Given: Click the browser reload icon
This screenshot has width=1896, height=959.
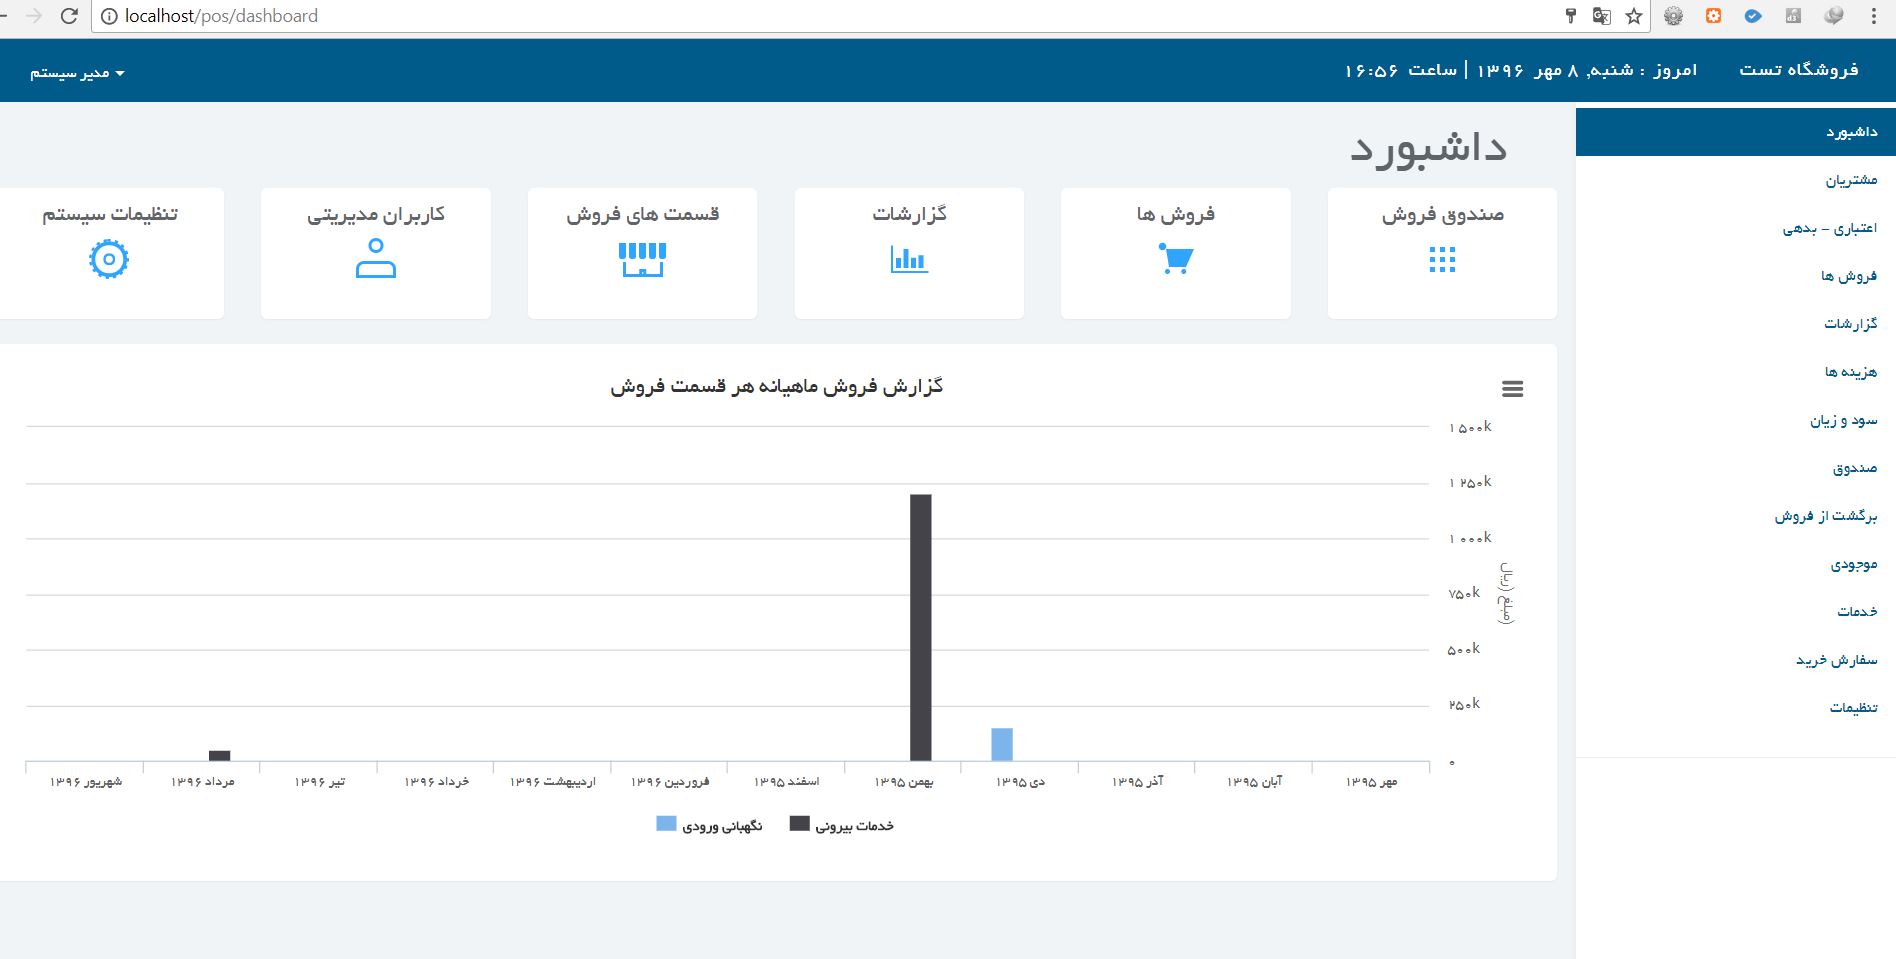Looking at the screenshot, I should pyautogui.click(x=69, y=16).
